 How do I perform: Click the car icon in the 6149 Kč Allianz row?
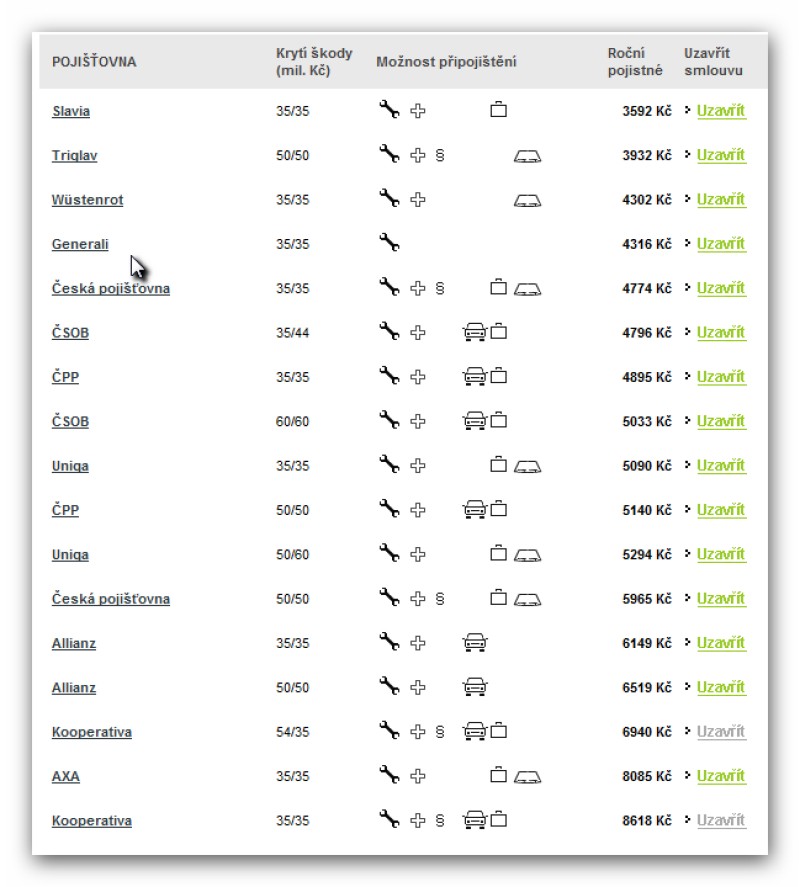pyautogui.click(x=475, y=643)
